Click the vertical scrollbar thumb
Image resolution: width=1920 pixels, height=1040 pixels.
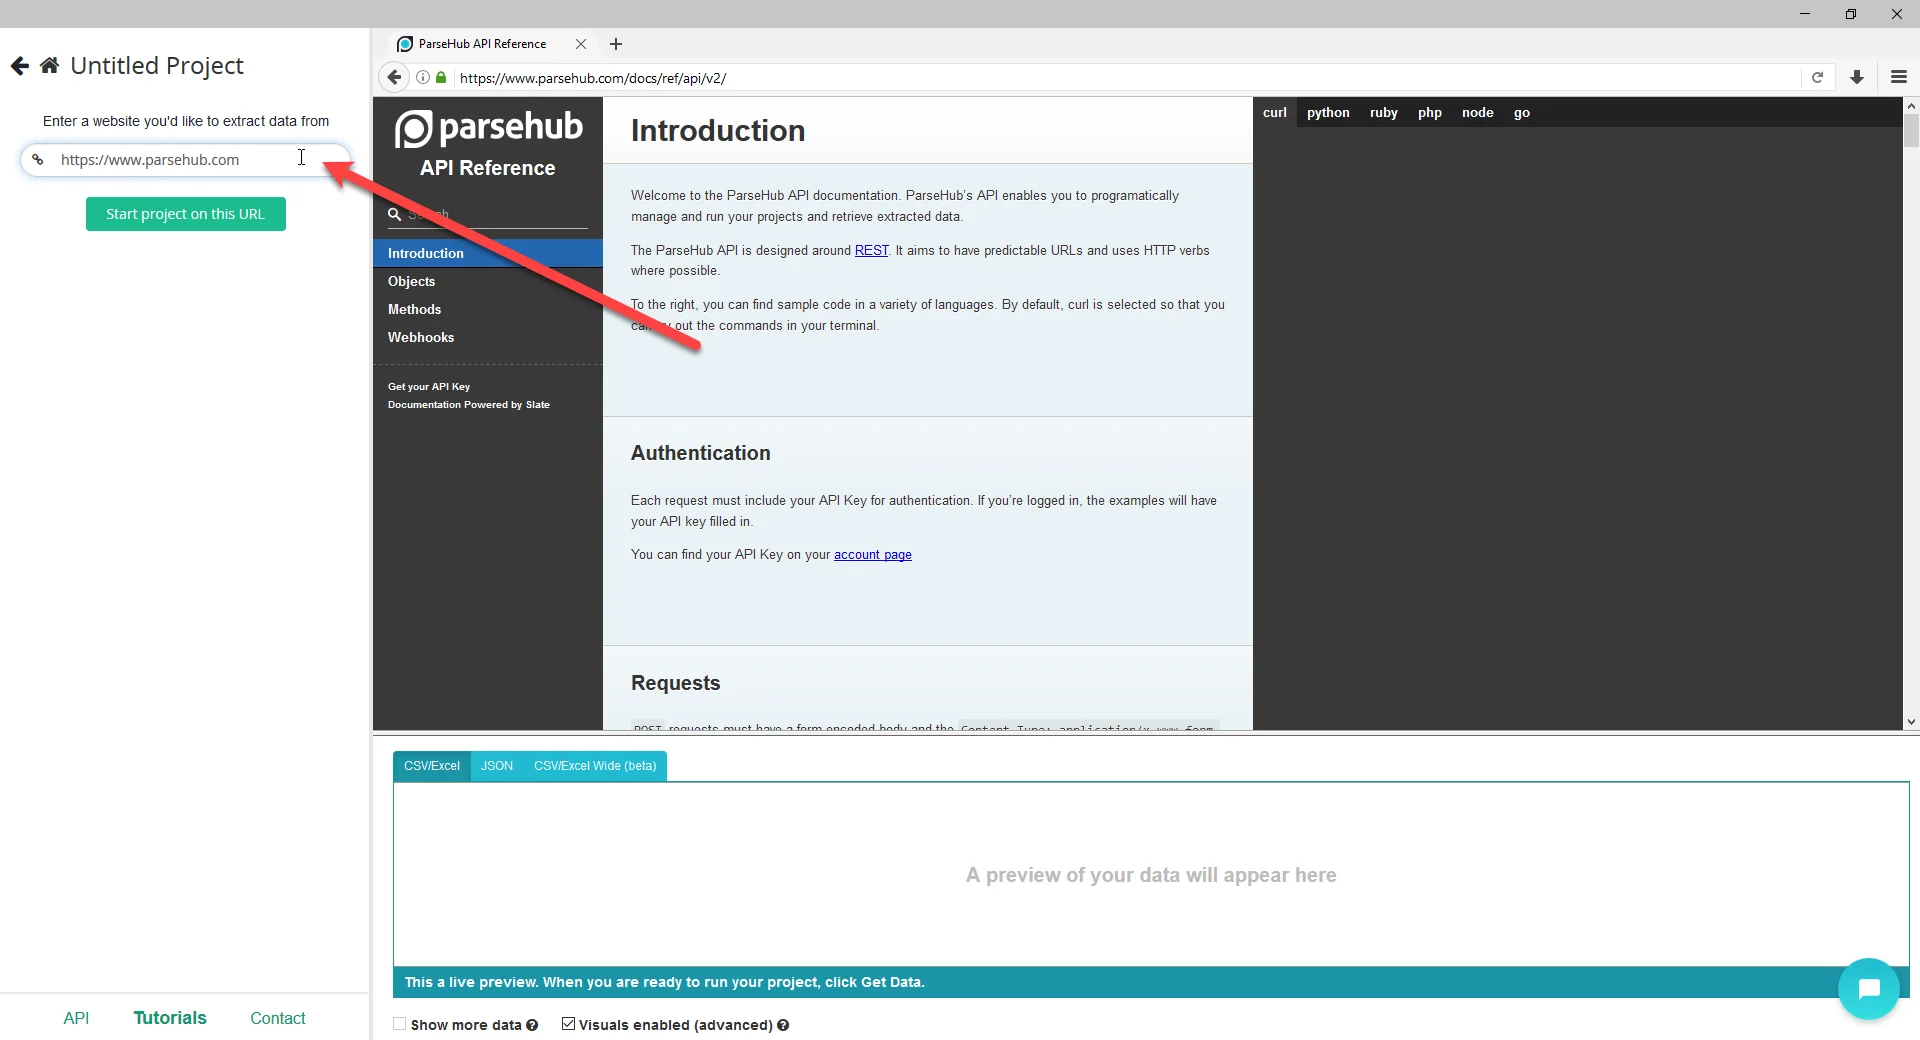click(1911, 130)
